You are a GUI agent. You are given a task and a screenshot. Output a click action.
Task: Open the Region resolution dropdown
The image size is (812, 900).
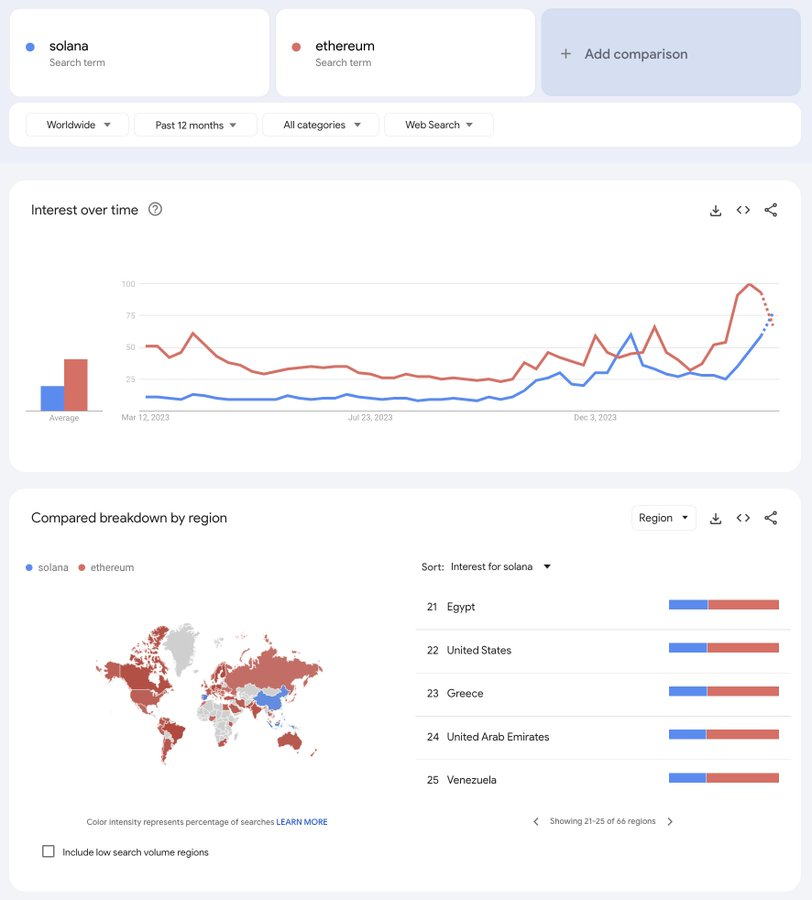pyautogui.click(x=663, y=518)
